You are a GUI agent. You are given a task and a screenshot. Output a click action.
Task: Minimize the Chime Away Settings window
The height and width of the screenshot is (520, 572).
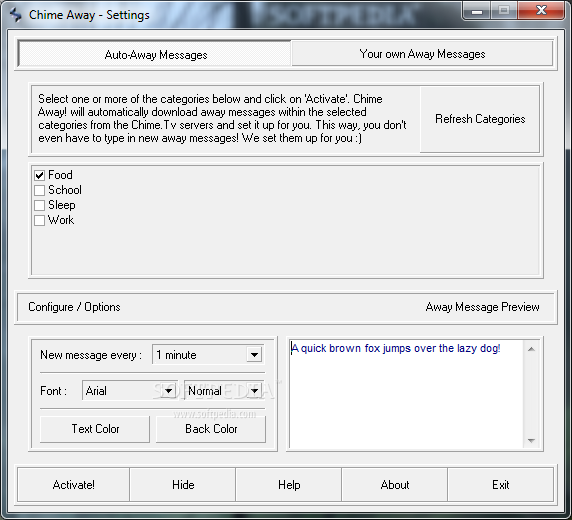[x=477, y=11]
